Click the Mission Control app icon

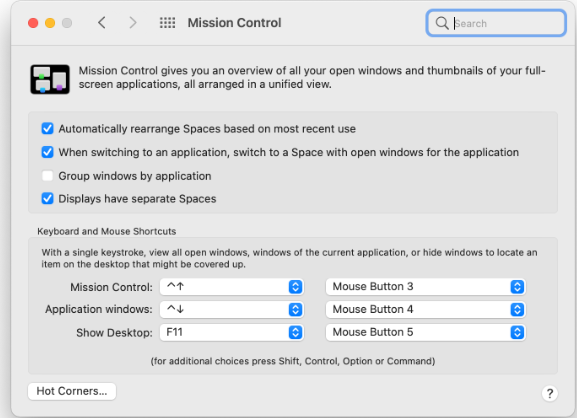click(50, 79)
